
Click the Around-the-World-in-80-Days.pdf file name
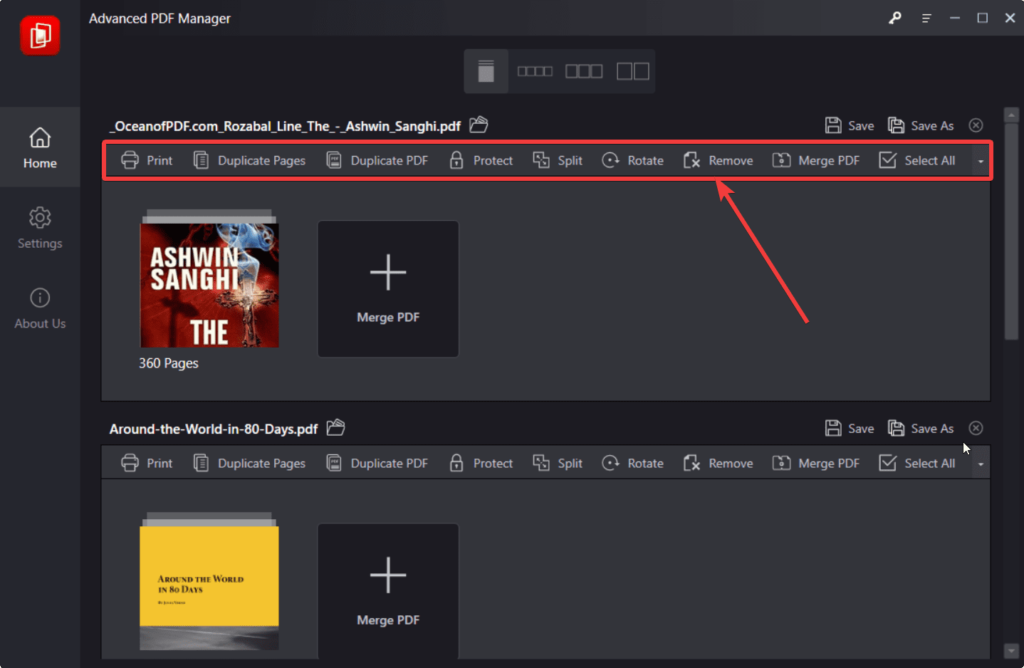[214, 429]
